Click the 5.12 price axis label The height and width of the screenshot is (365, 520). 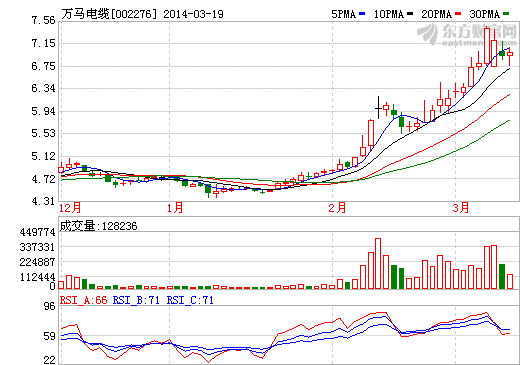[x=43, y=156]
